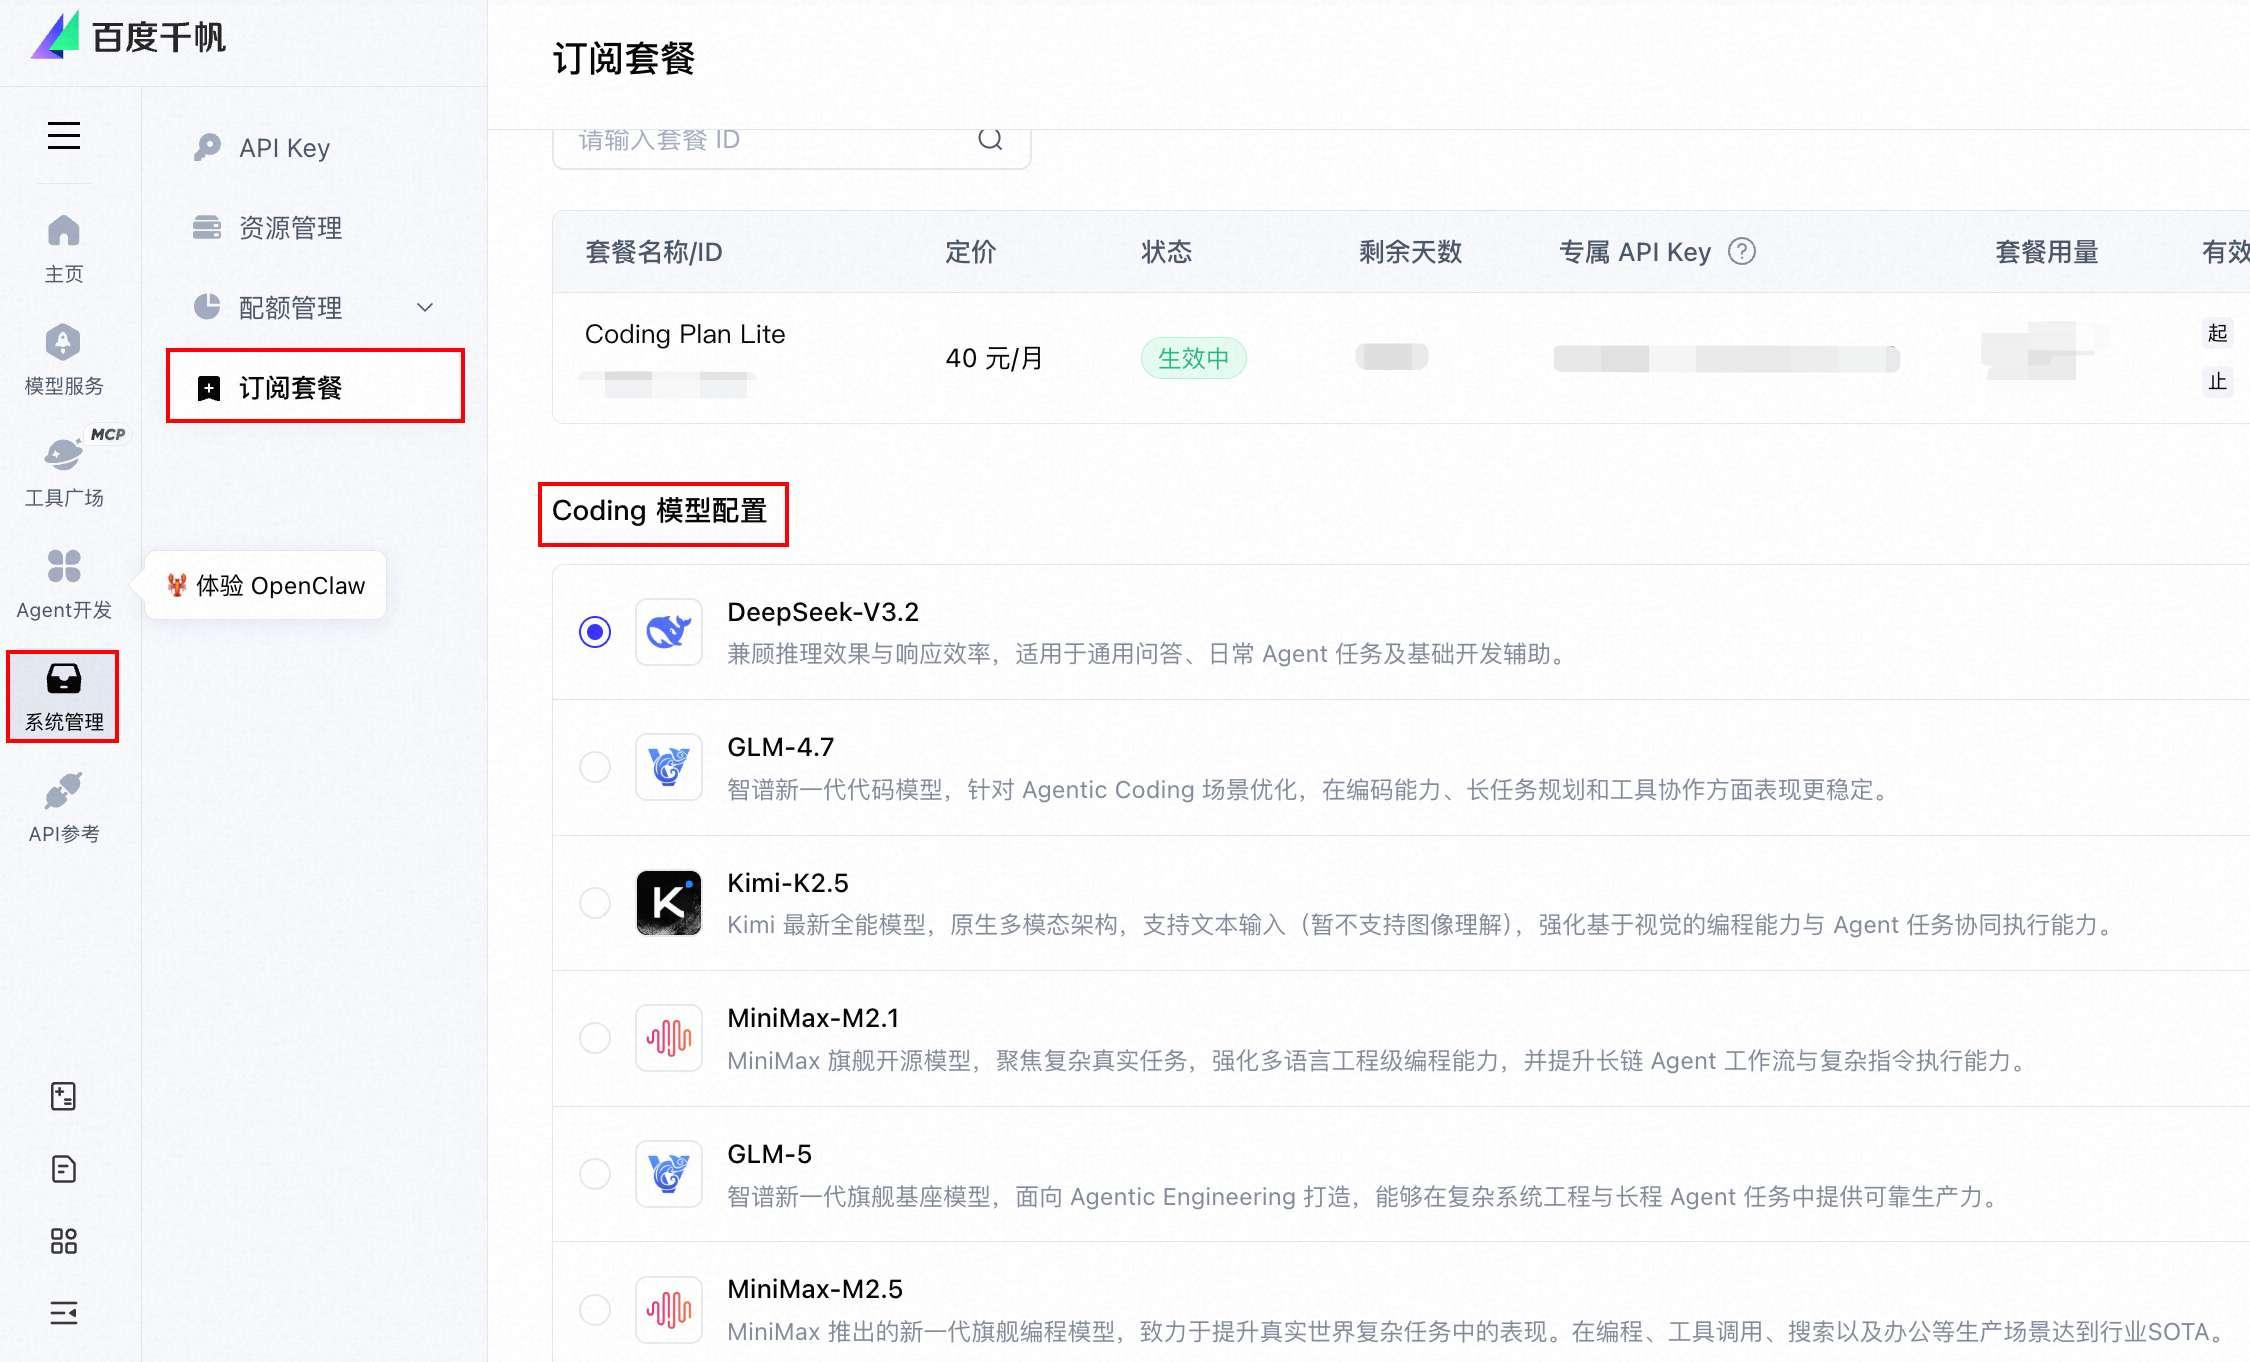Select the Kimi-K2.5 model radio button
The image size is (2250, 1362).
[x=595, y=903]
